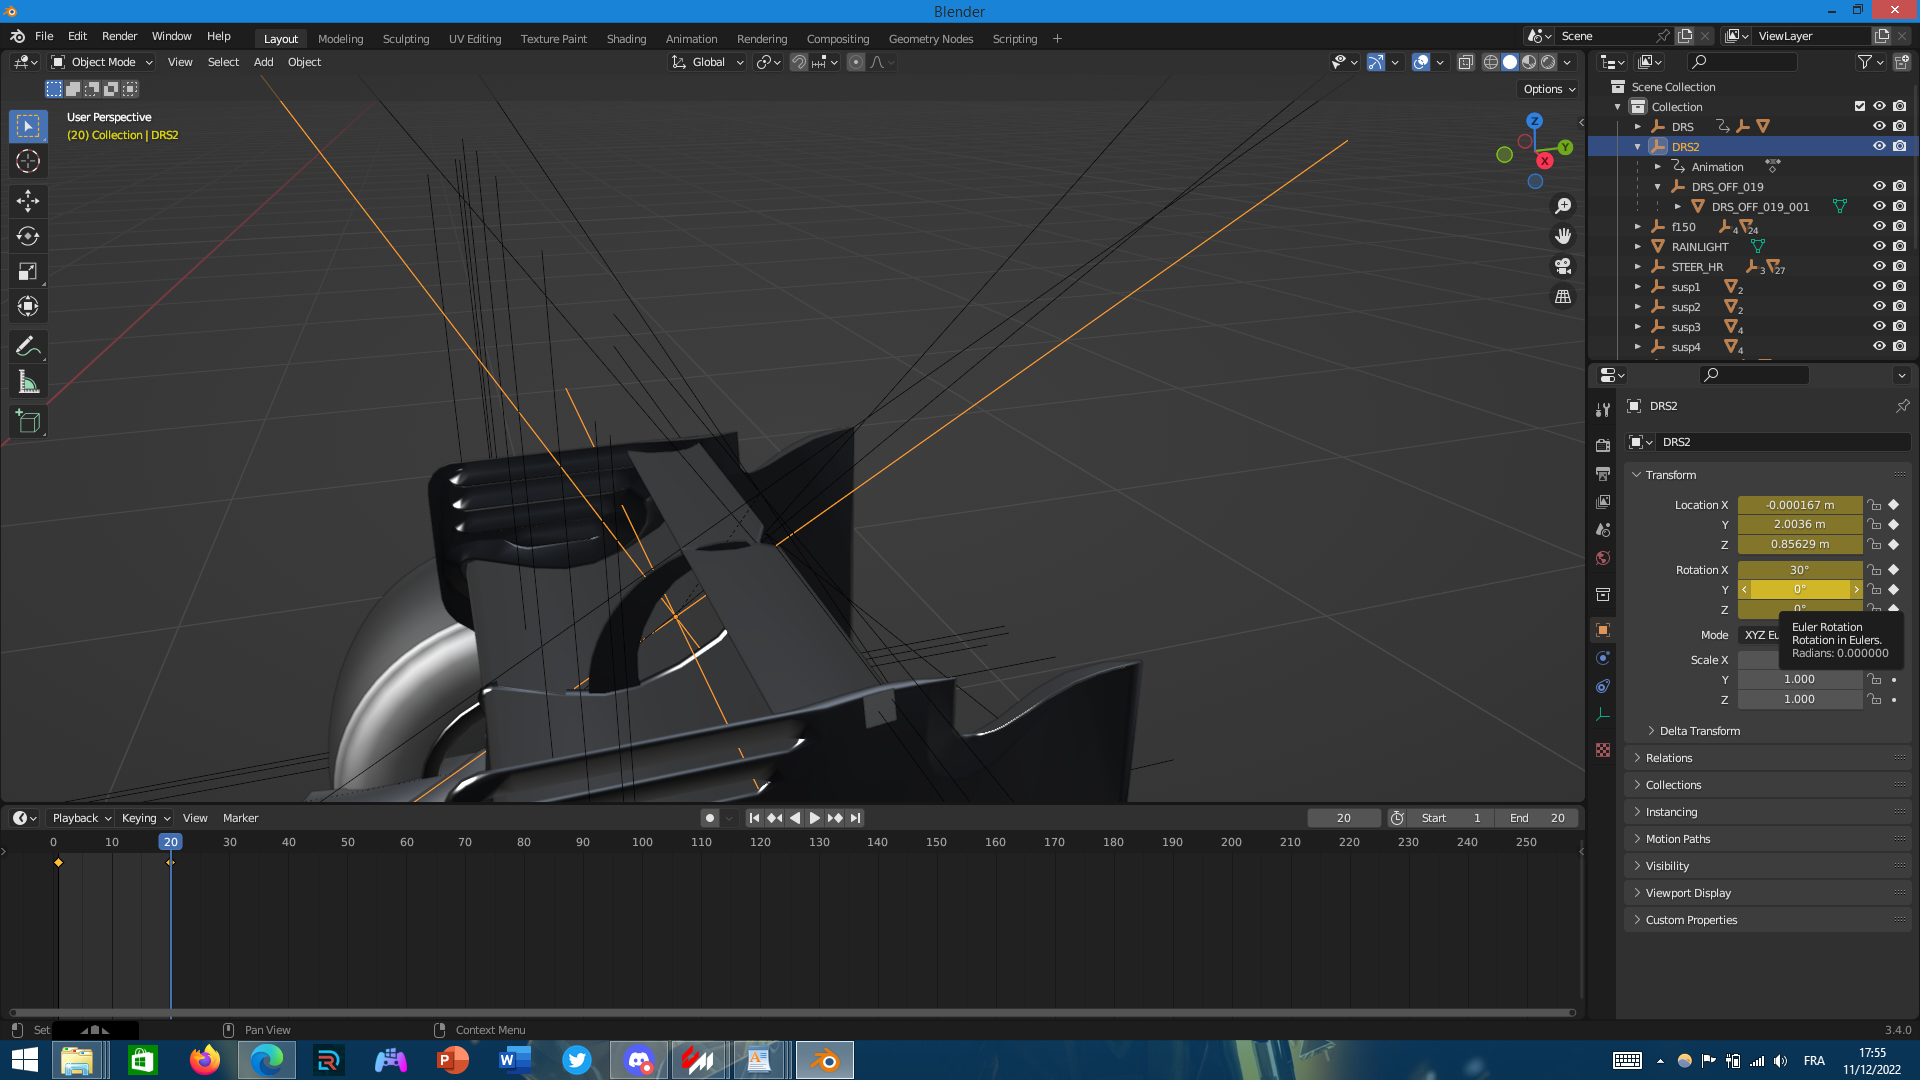Image resolution: width=1920 pixels, height=1080 pixels.
Task: Toggle Collection exclude checkbox
Action: click(x=1860, y=106)
